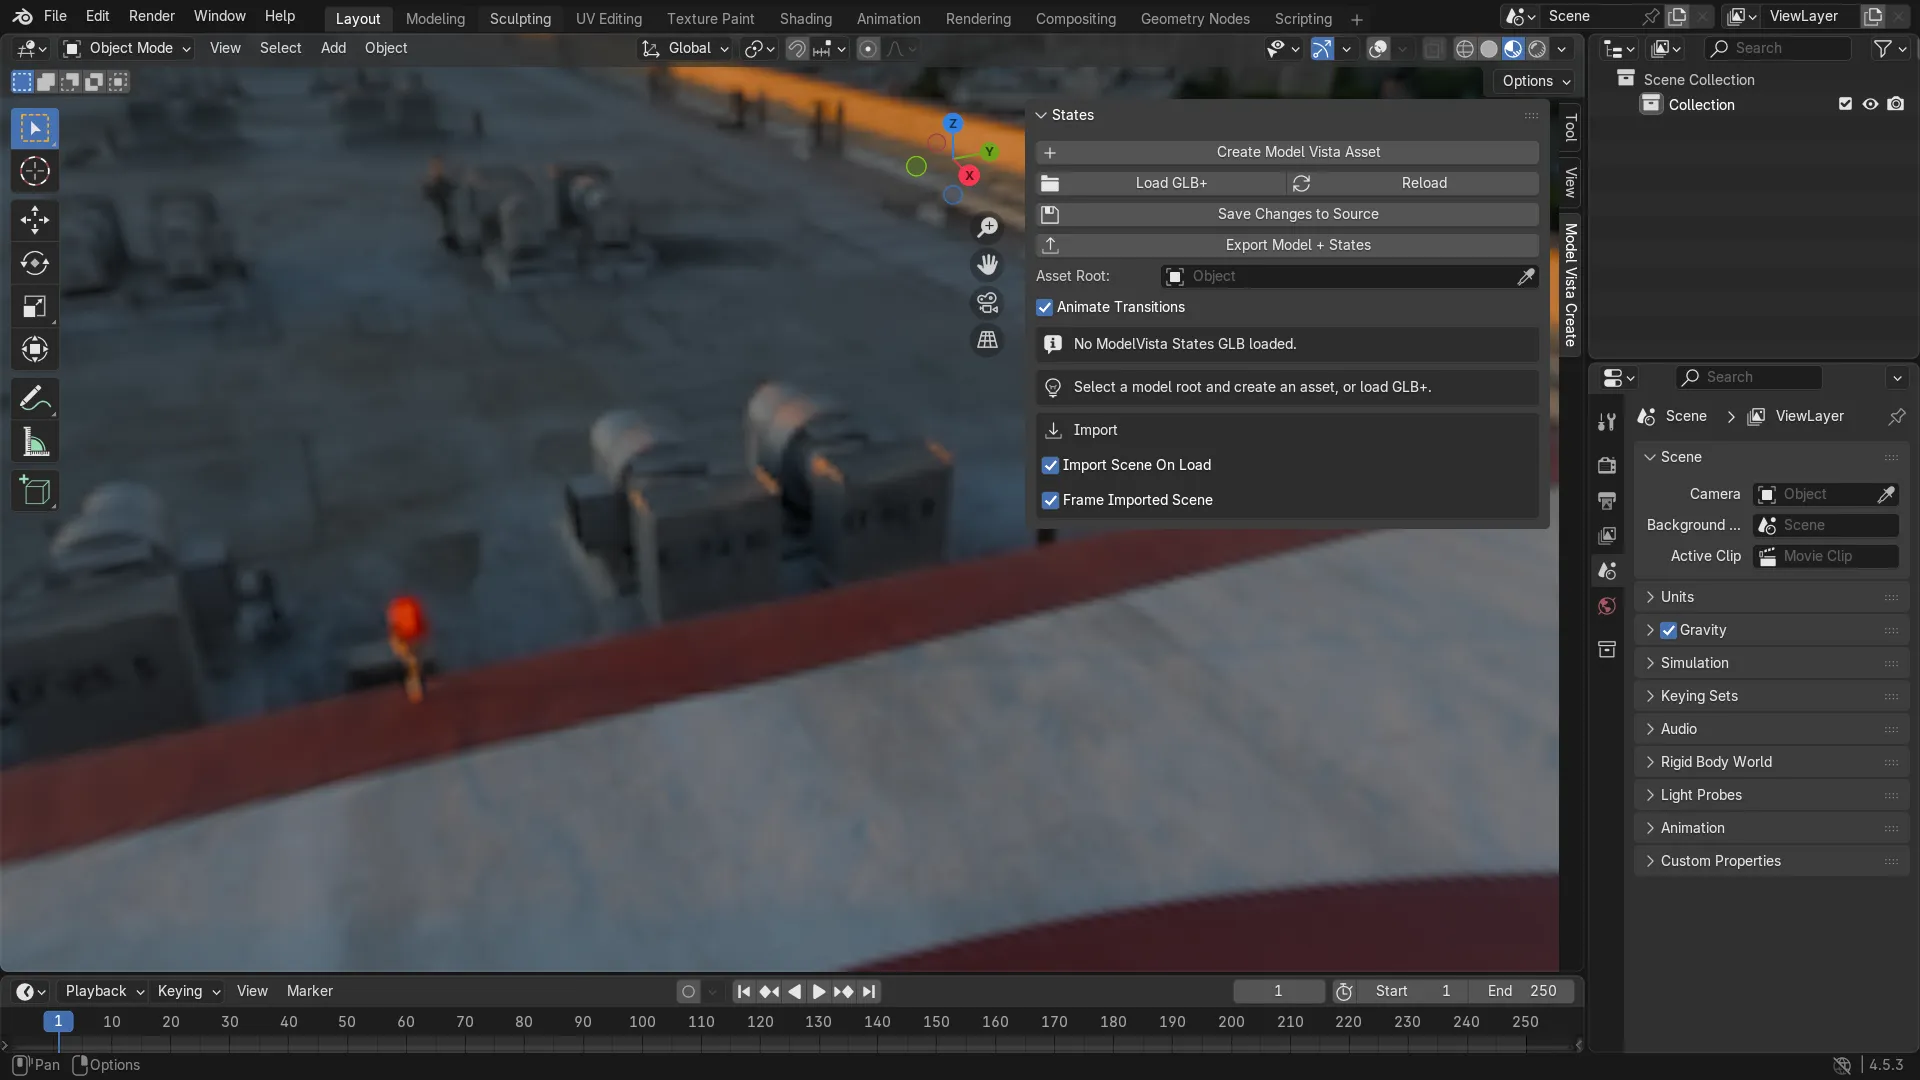The width and height of the screenshot is (1920, 1080).
Task: Toggle snapping magnet icon
Action: [797, 49]
